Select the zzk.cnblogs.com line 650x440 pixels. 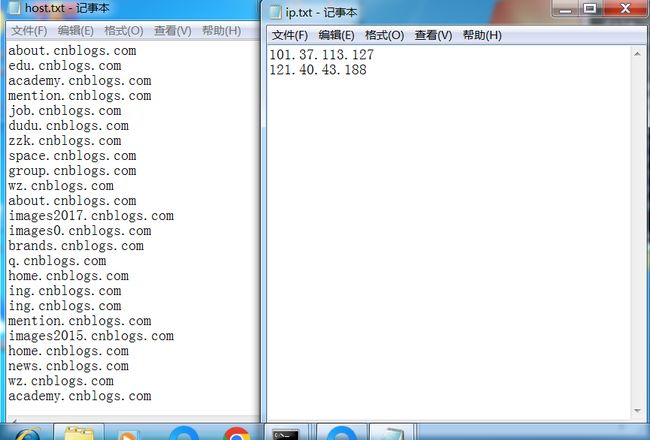[65, 141]
